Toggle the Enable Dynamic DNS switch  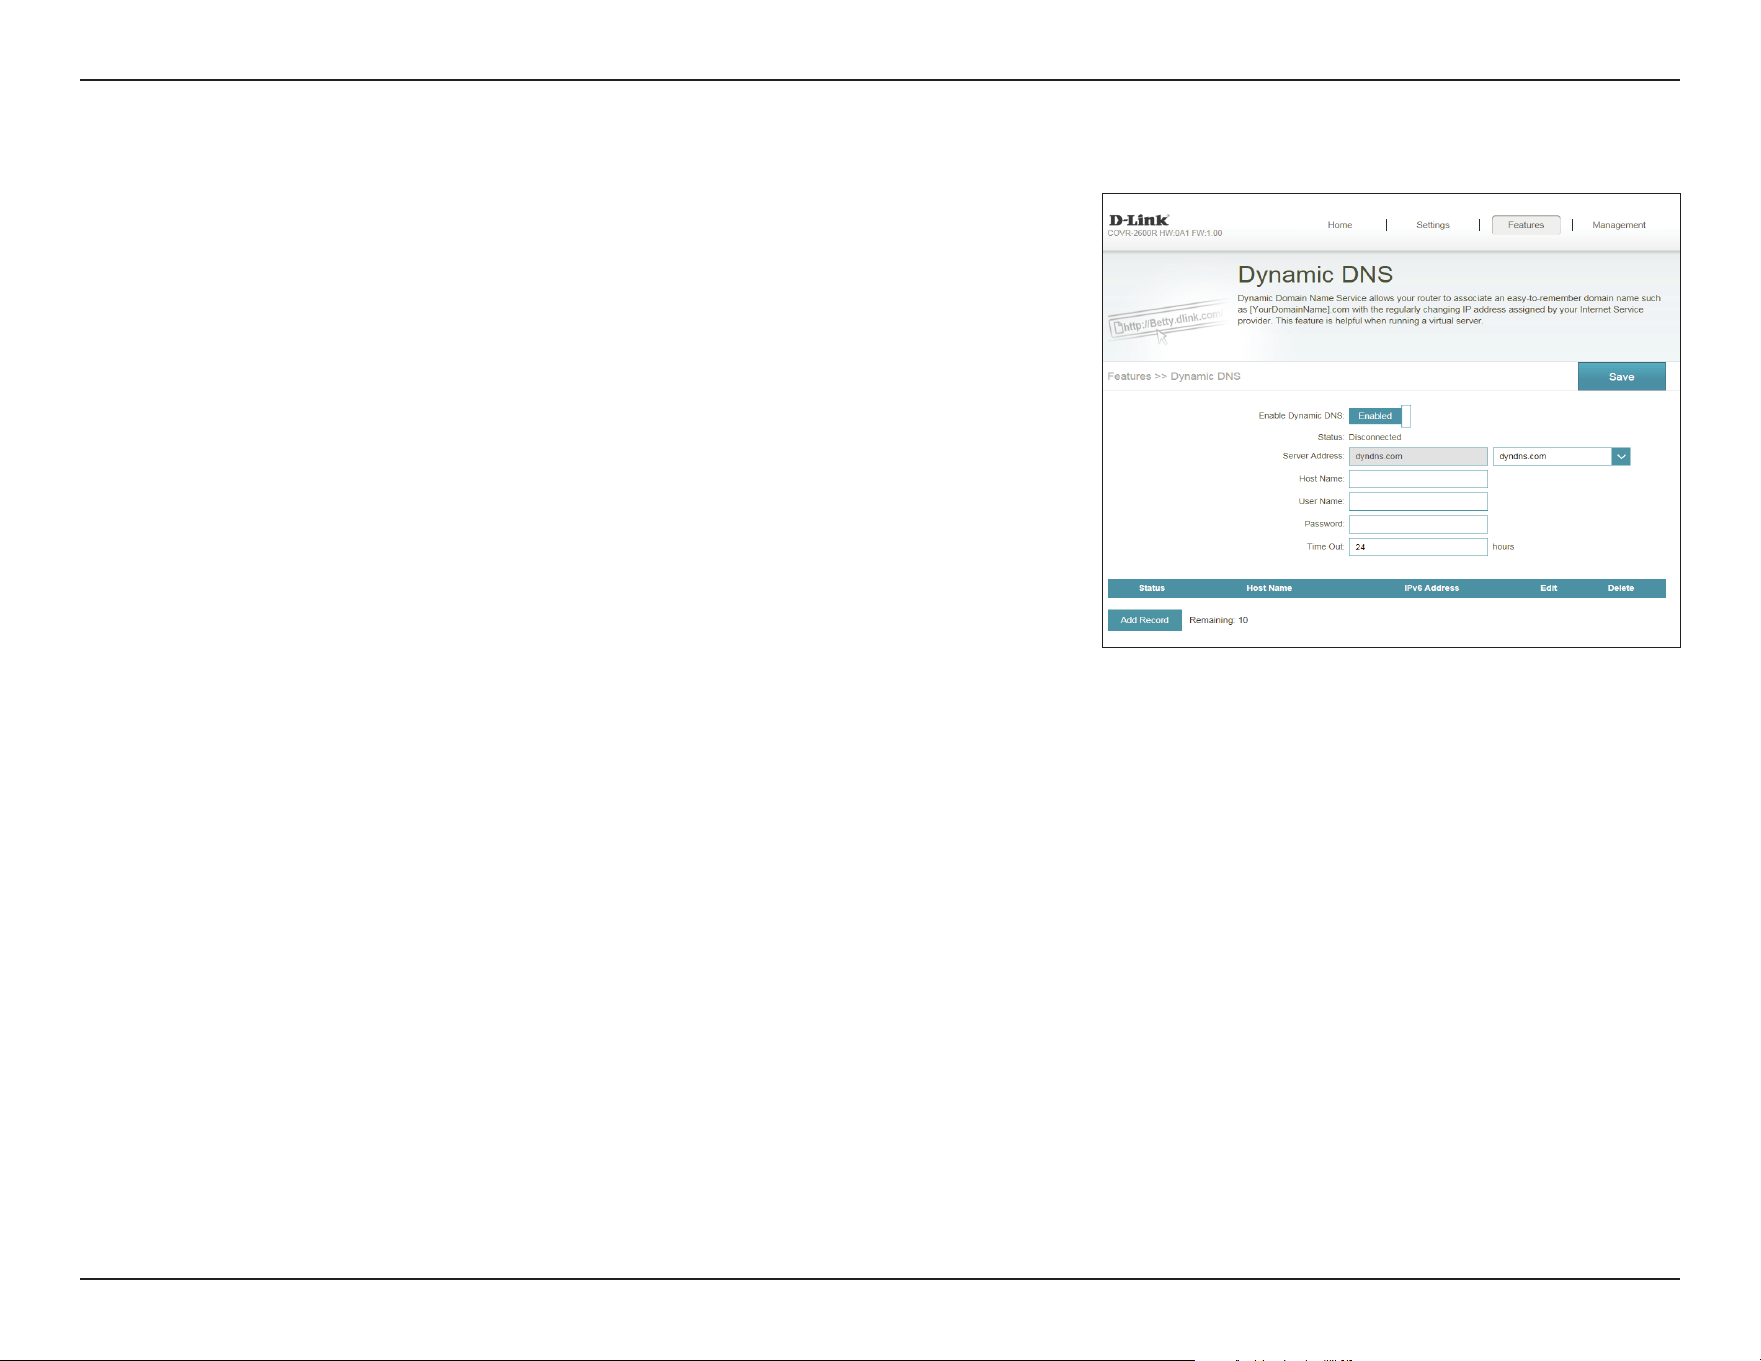point(1379,416)
